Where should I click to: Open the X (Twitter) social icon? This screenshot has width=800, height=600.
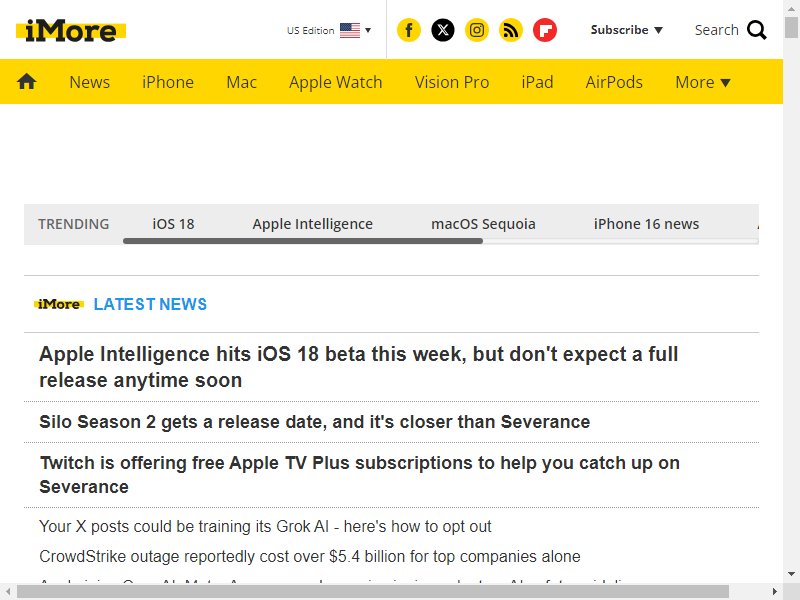(443, 30)
